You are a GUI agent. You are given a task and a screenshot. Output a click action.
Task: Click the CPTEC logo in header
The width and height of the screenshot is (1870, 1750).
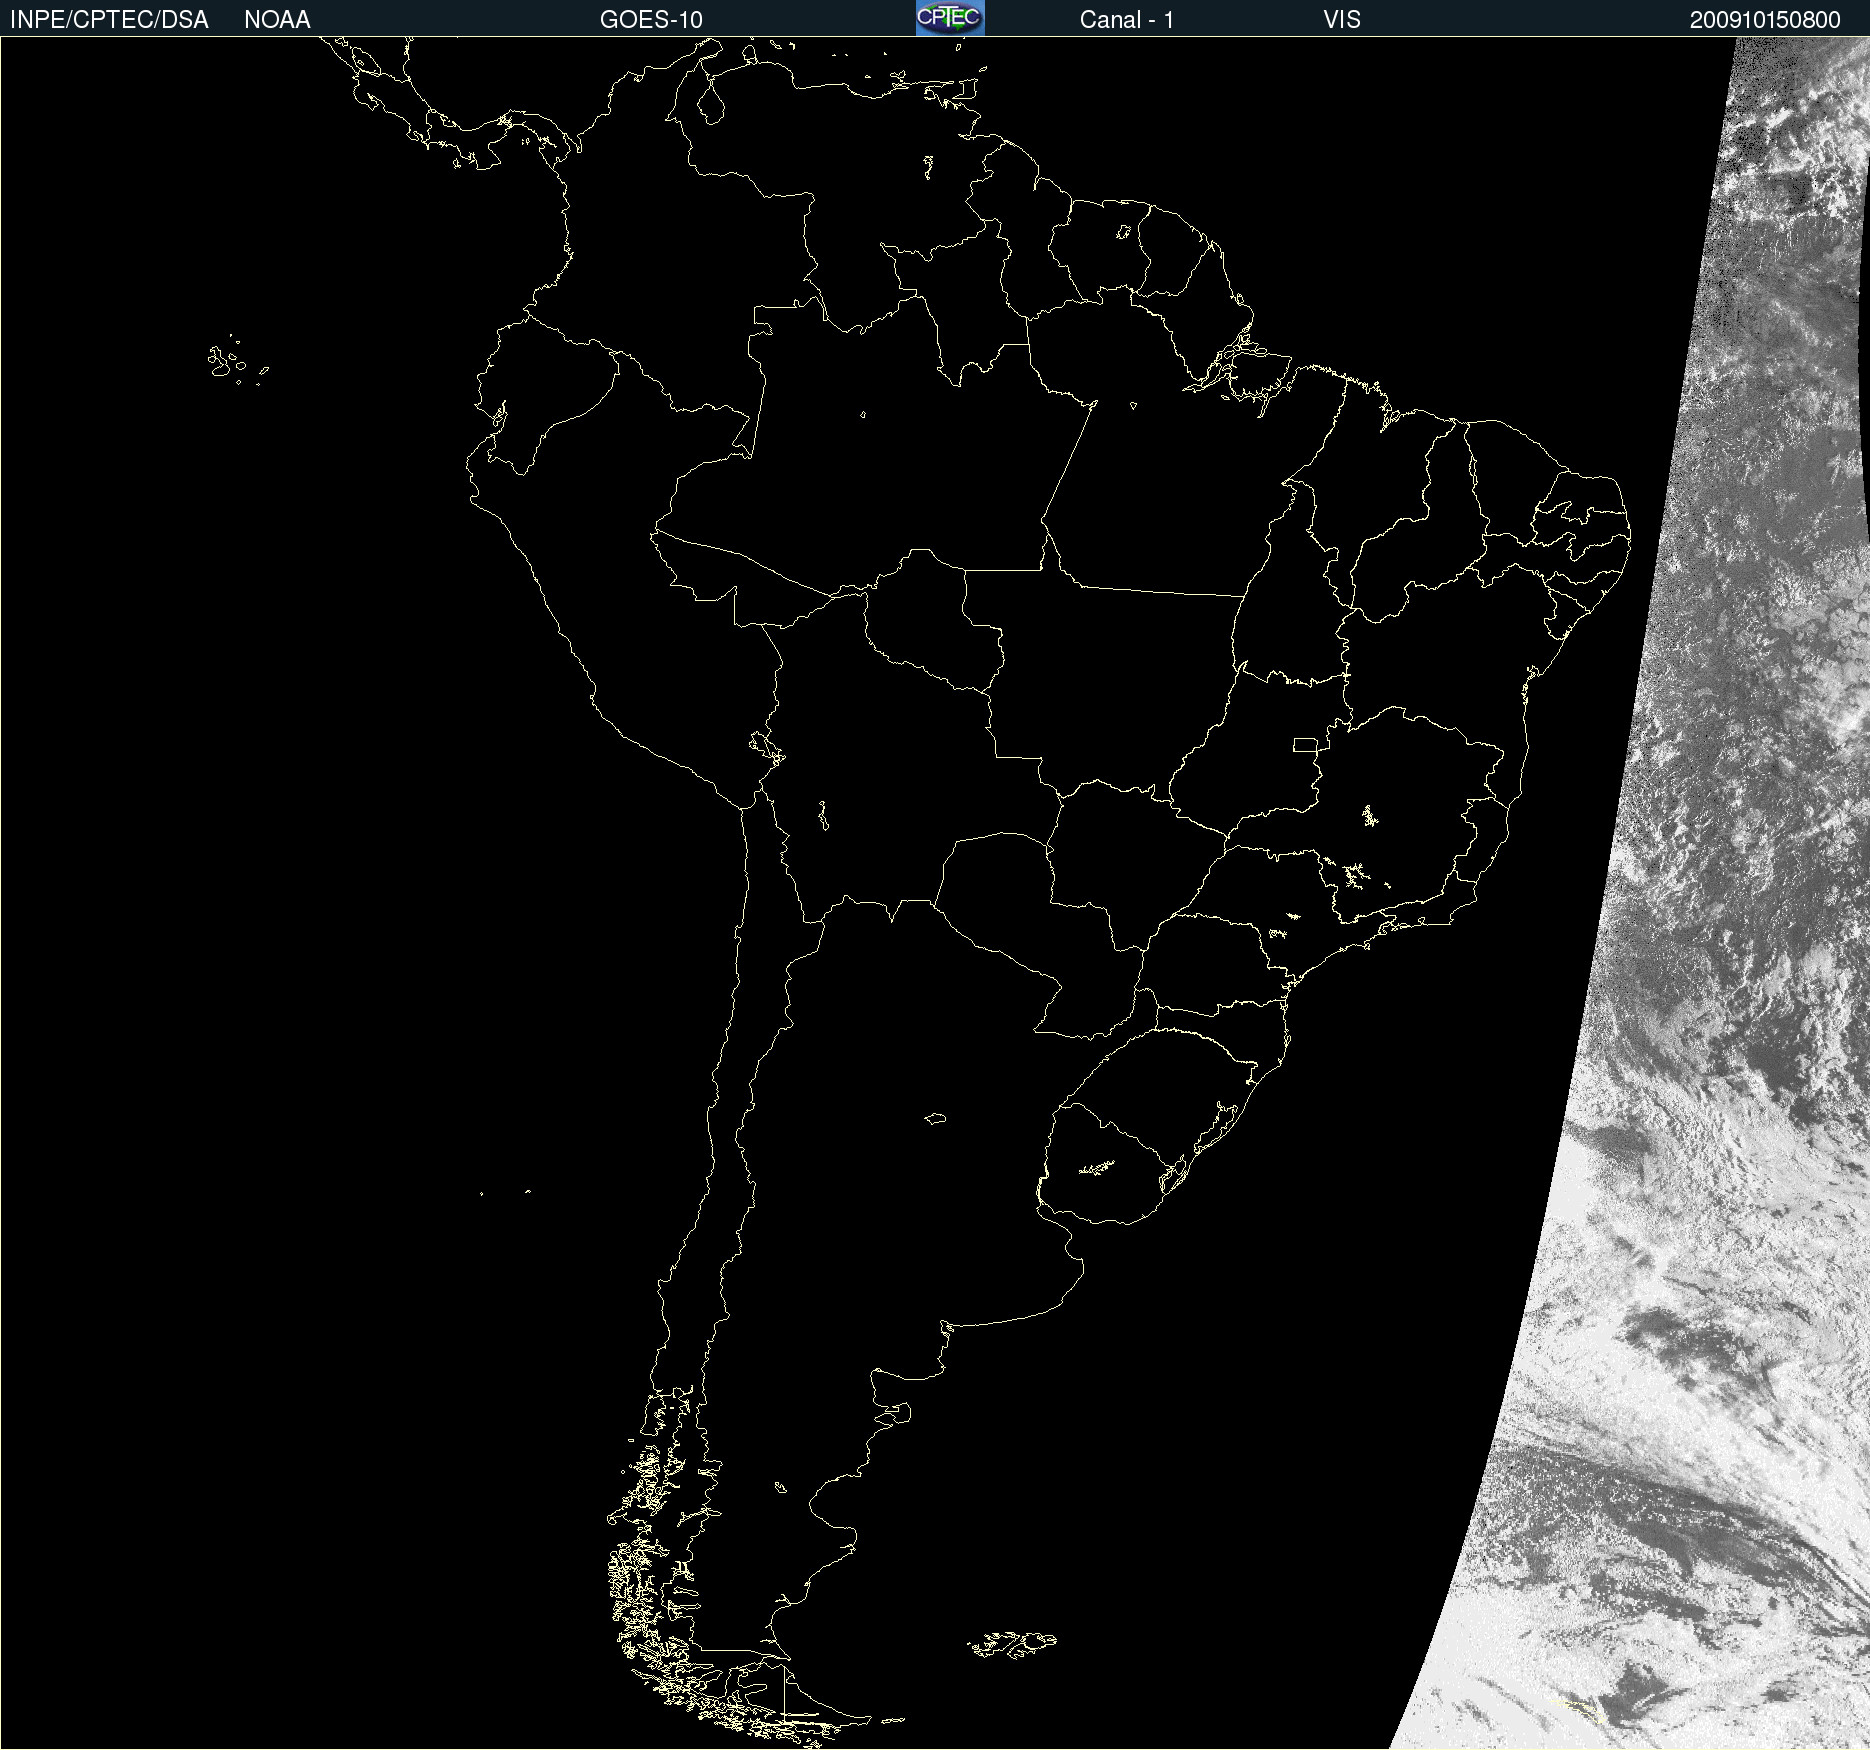point(950,18)
